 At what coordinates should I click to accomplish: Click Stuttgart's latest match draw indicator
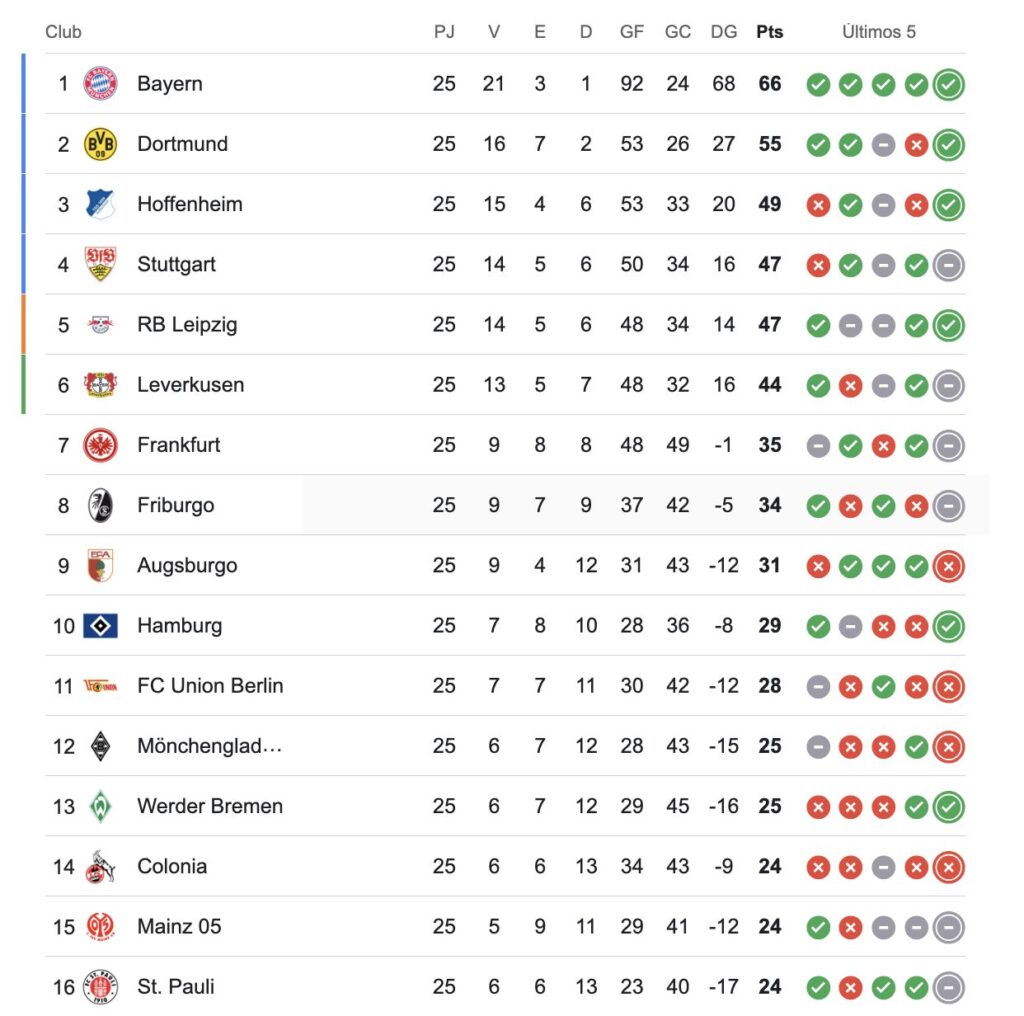point(948,265)
